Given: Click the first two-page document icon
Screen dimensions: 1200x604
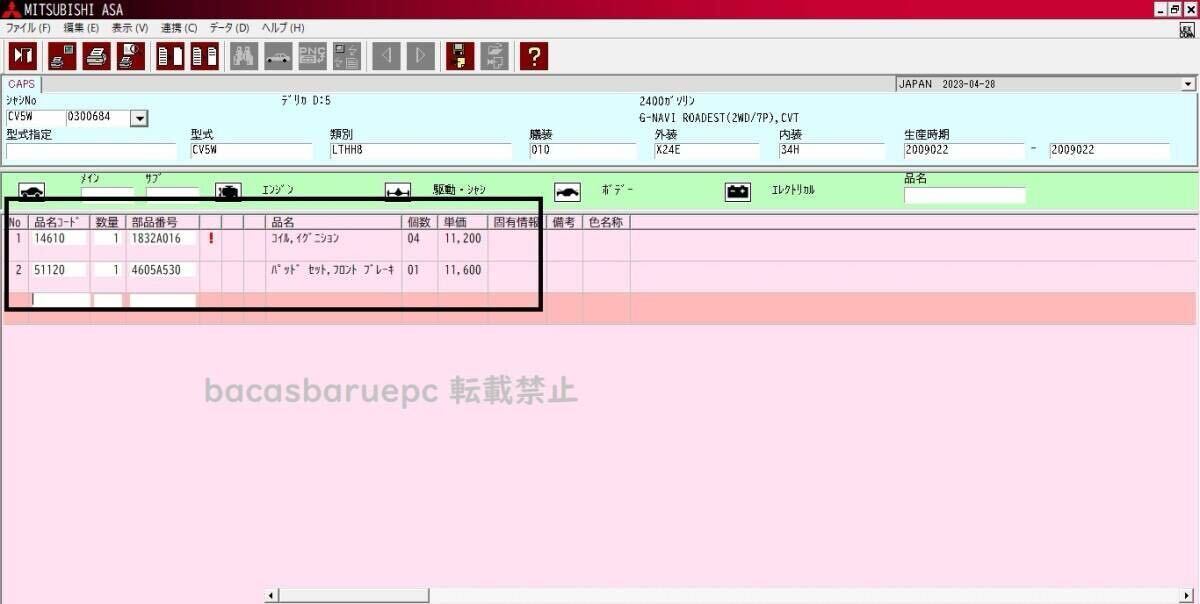Looking at the screenshot, I should point(171,56).
